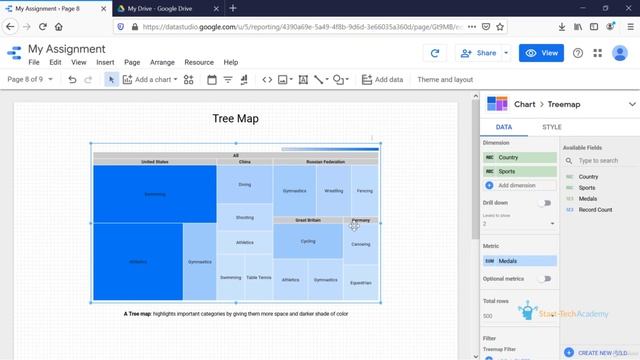
Task: Select the Cycling block under Great Britain
Action: (x=308, y=241)
